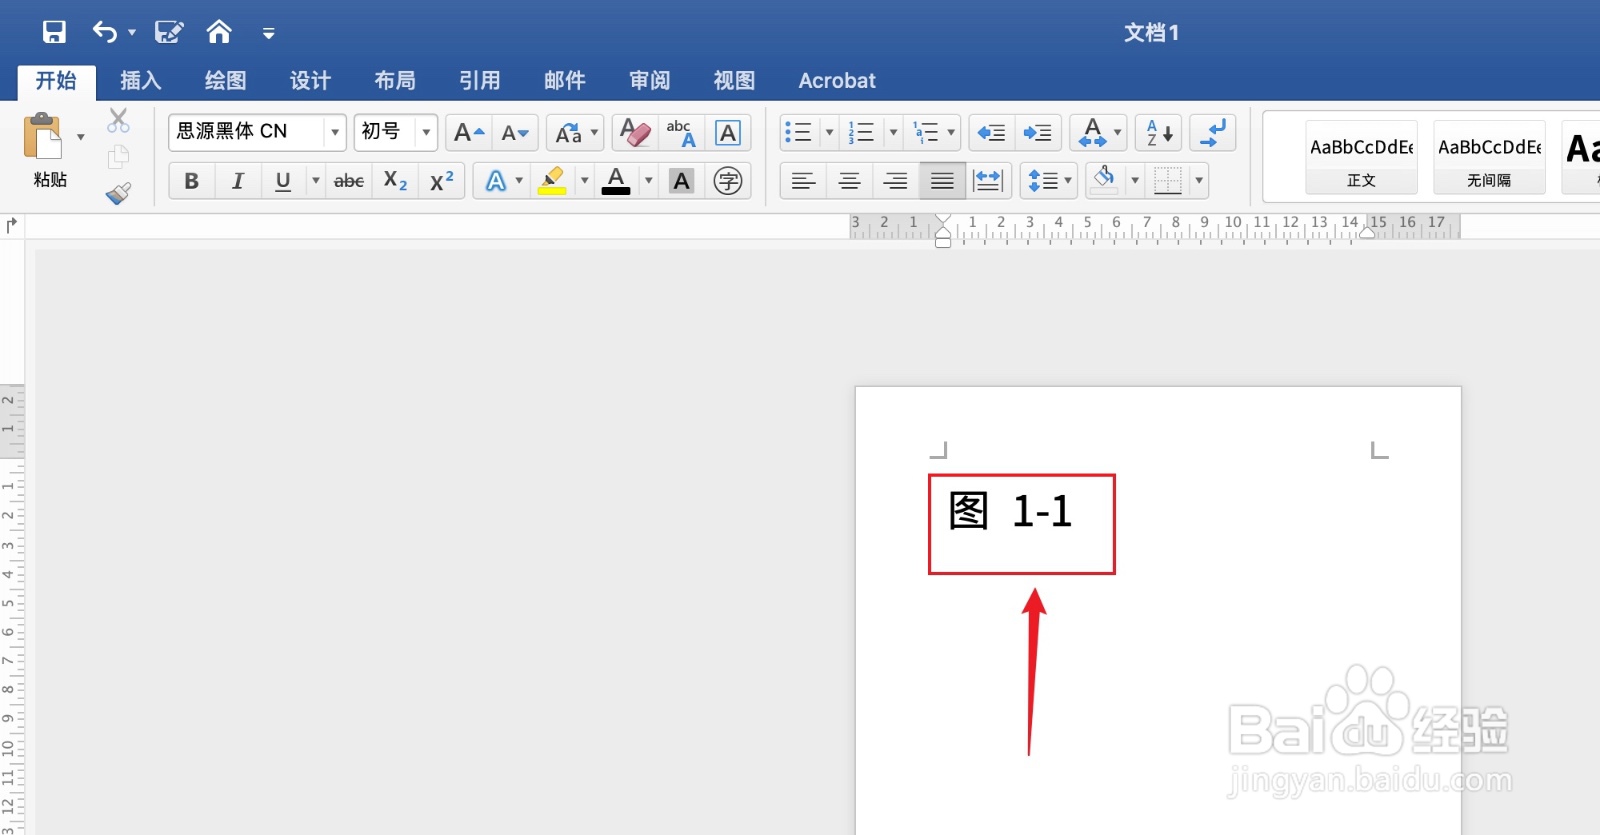The height and width of the screenshot is (835, 1600).
Task: Click the Paste clipboard icon
Action: (x=43, y=136)
